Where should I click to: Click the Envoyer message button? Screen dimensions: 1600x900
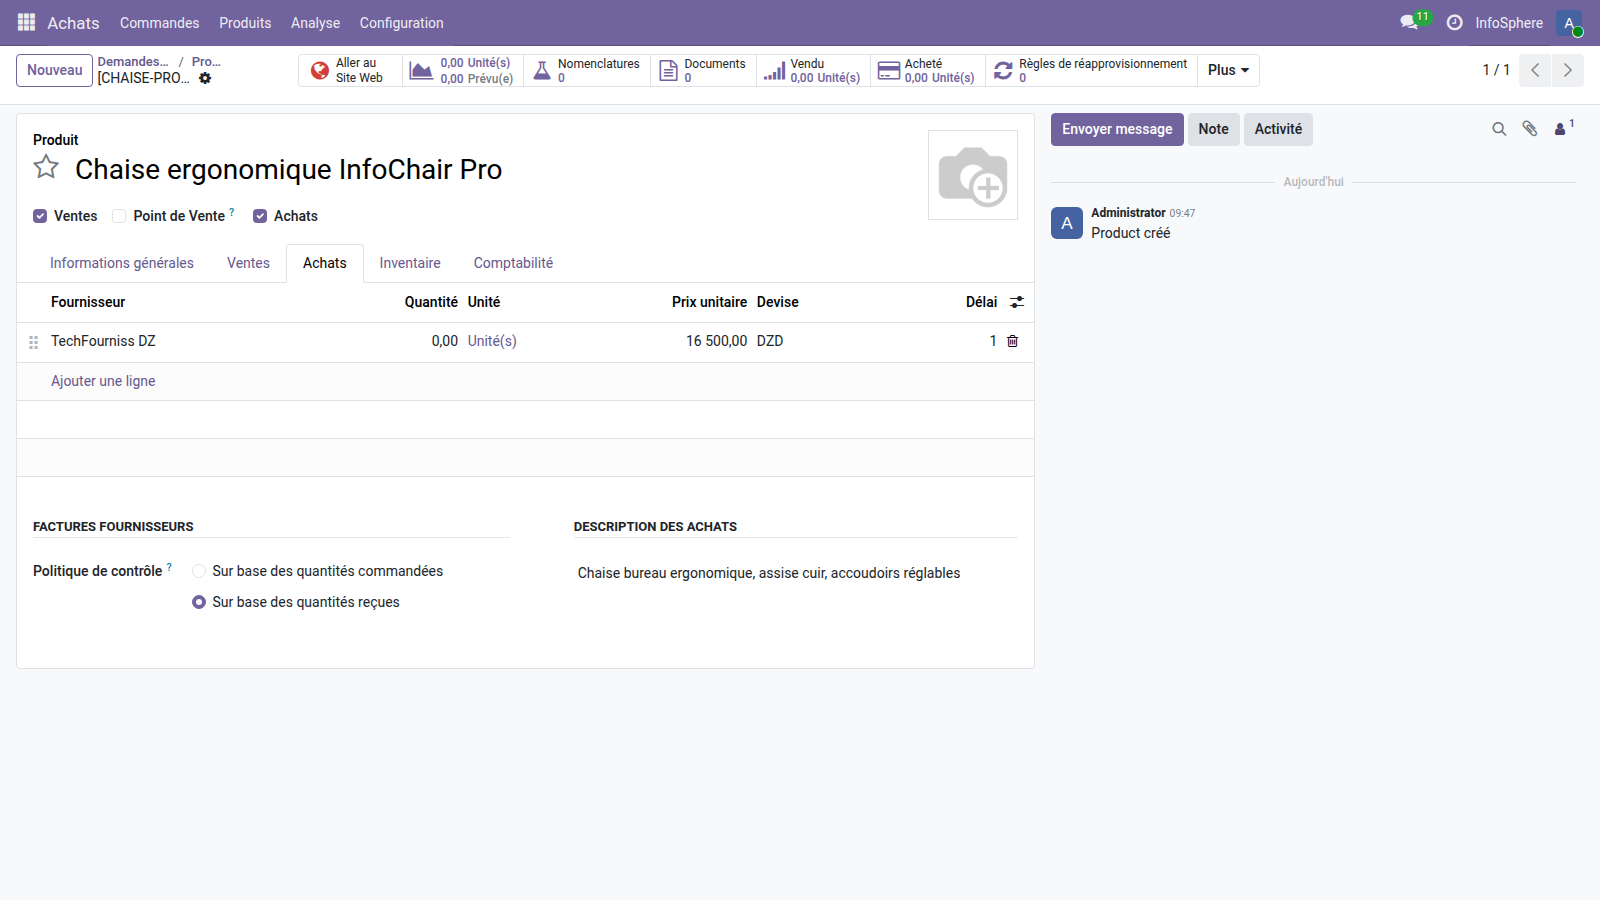click(1116, 129)
